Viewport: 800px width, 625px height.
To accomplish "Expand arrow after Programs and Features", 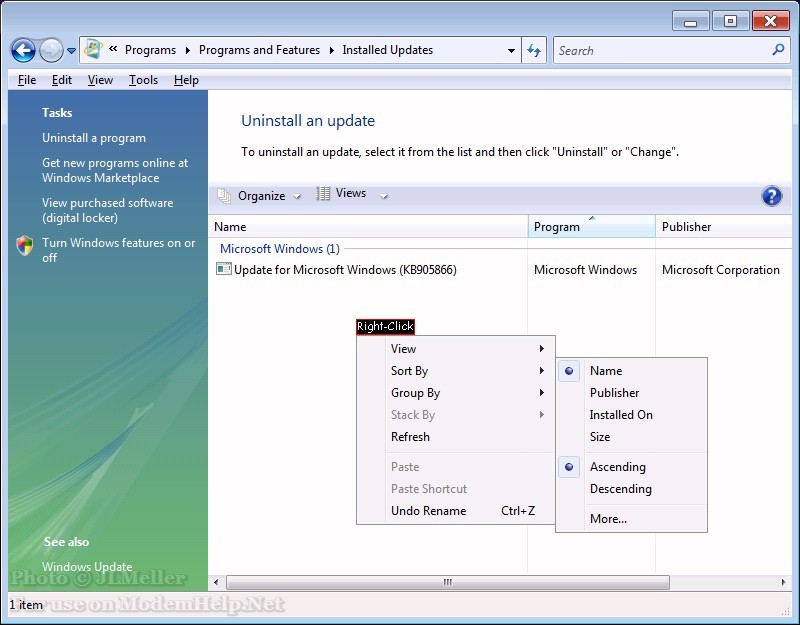I will pyautogui.click(x=332, y=50).
